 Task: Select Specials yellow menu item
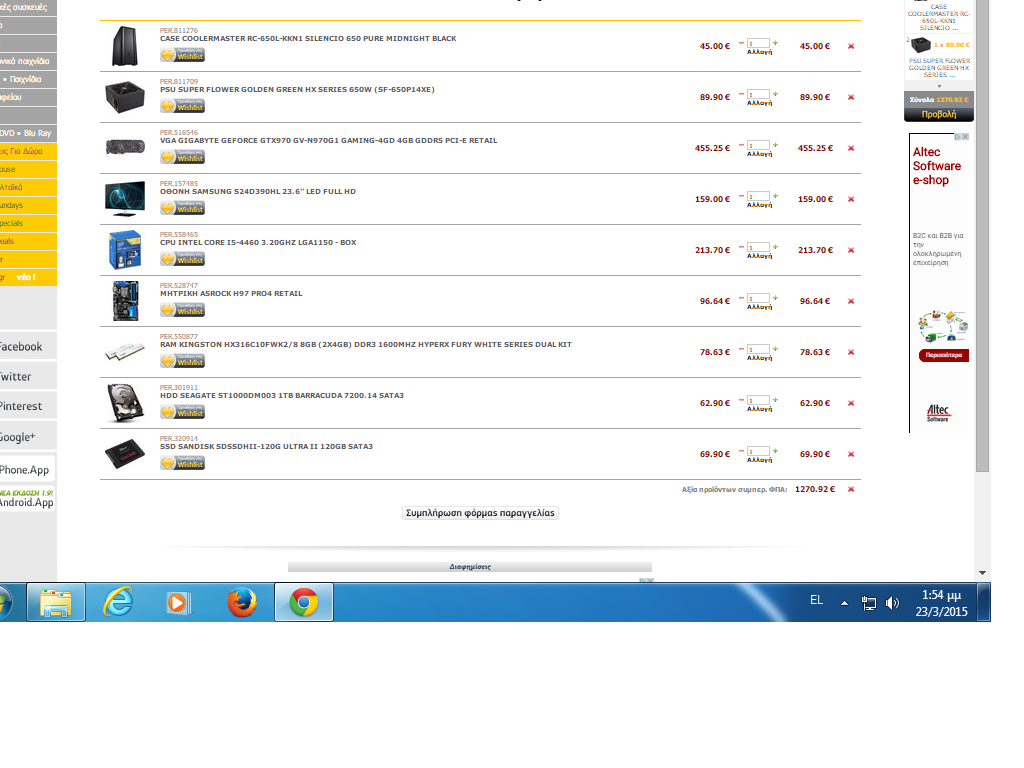[27, 223]
